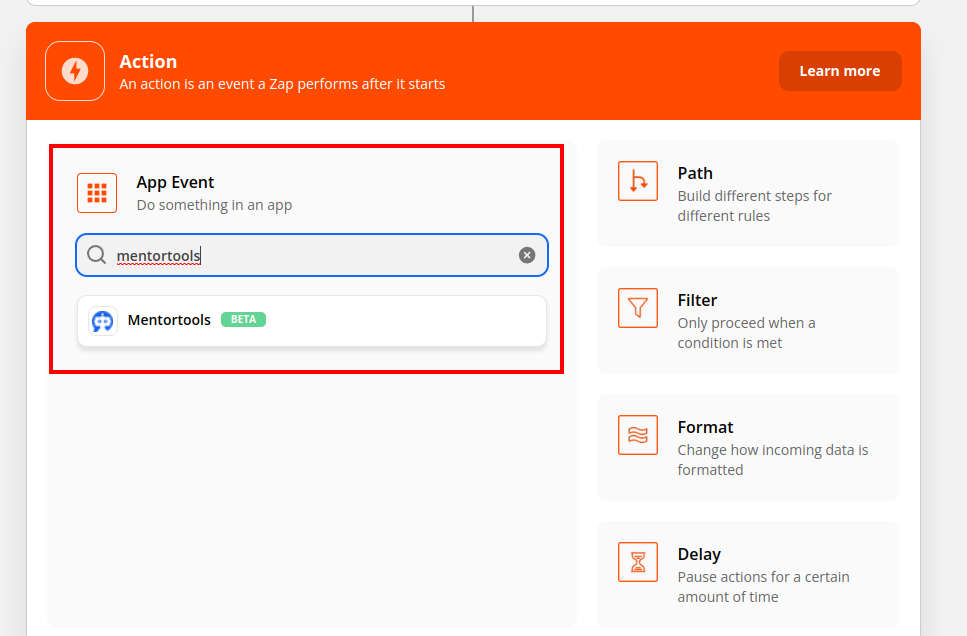Image resolution: width=967 pixels, height=636 pixels.
Task: Click the Format waves icon
Action: coord(638,435)
